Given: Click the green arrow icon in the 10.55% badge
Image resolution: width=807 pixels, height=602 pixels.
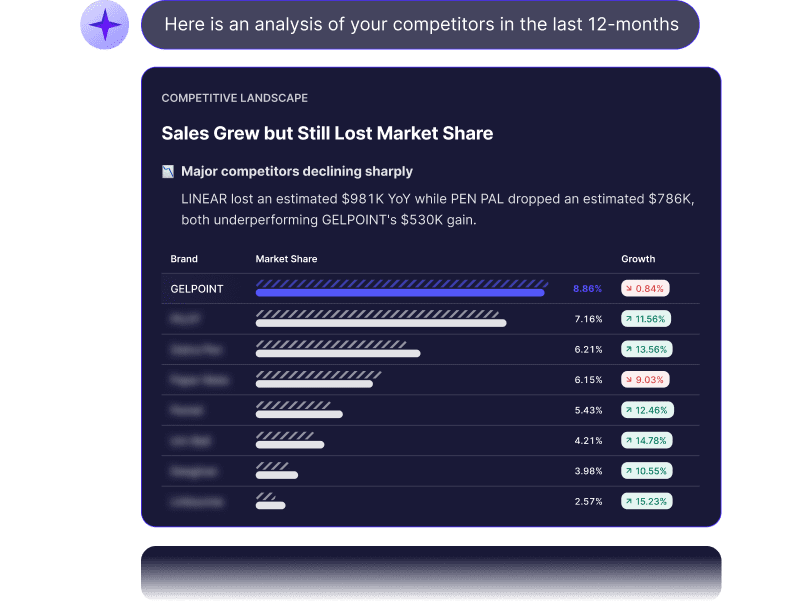Looking at the screenshot, I should (632, 470).
